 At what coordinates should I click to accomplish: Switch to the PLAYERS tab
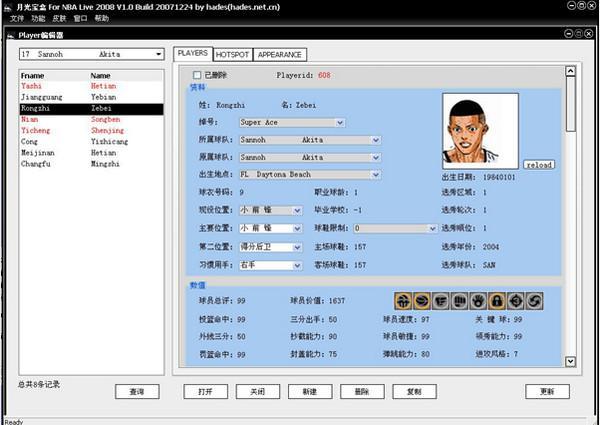click(x=193, y=54)
